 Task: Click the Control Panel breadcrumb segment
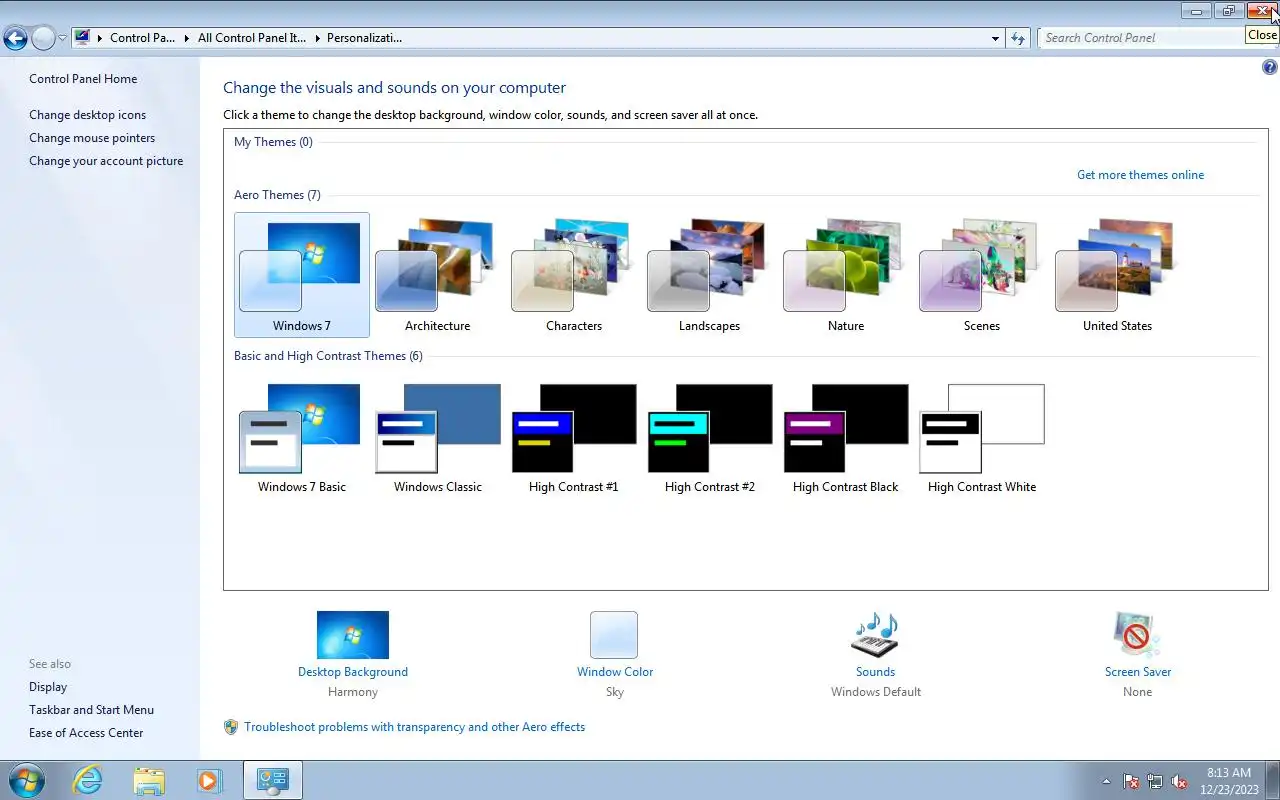pos(142,38)
